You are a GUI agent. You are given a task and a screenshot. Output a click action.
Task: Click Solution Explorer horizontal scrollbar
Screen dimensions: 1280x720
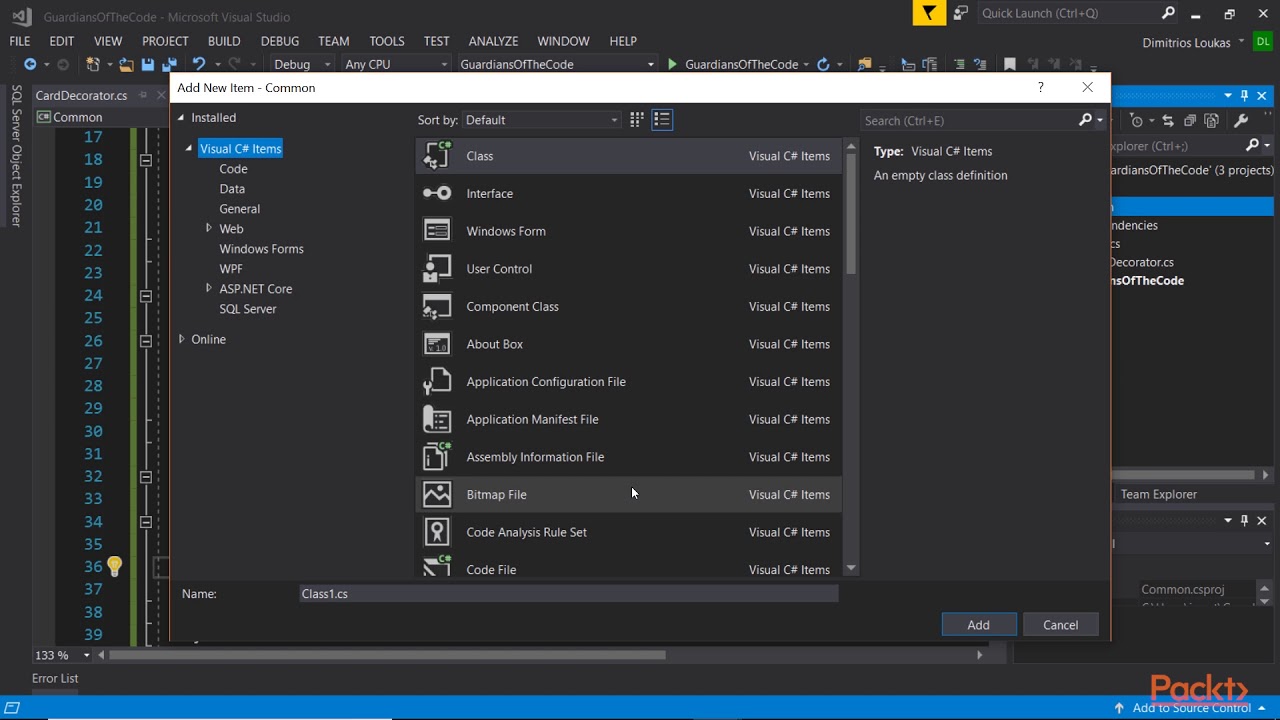click(1185, 475)
